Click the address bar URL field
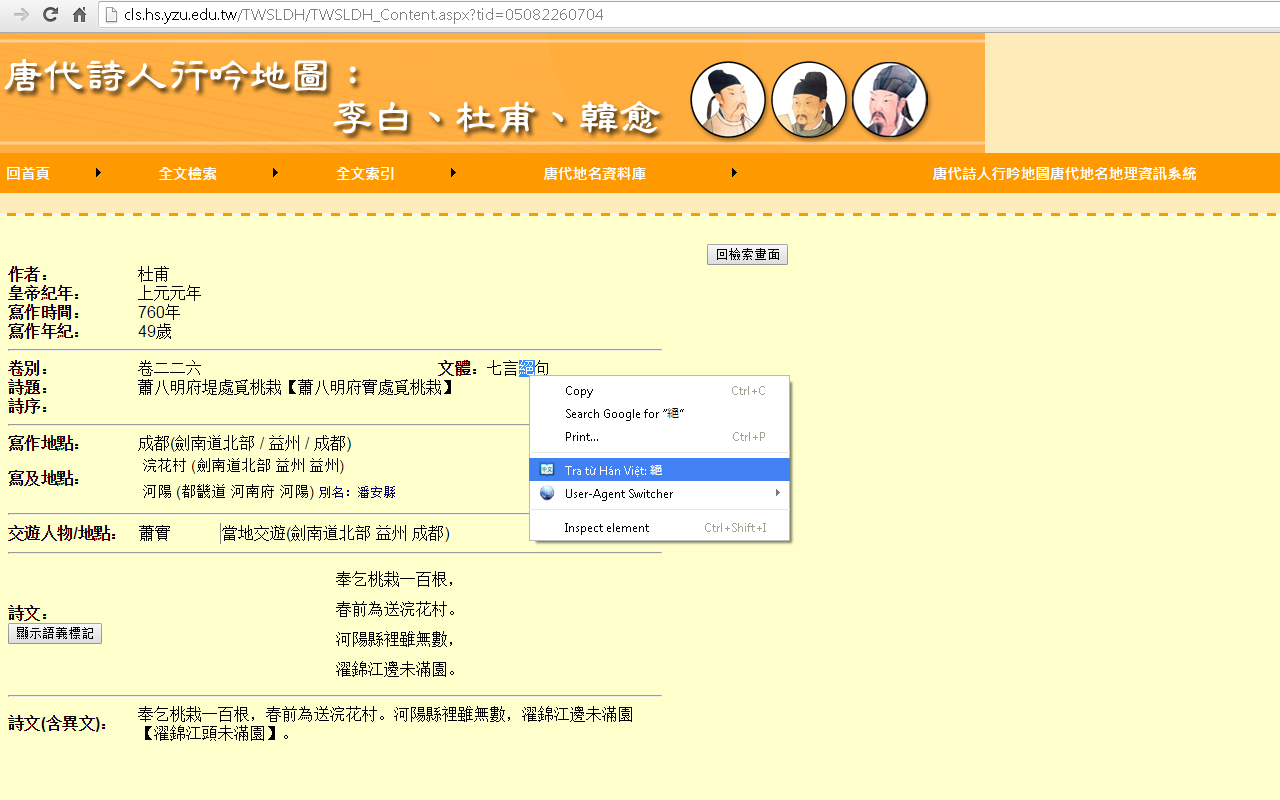Image resolution: width=1280 pixels, height=800 pixels. pyautogui.click(x=690, y=15)
